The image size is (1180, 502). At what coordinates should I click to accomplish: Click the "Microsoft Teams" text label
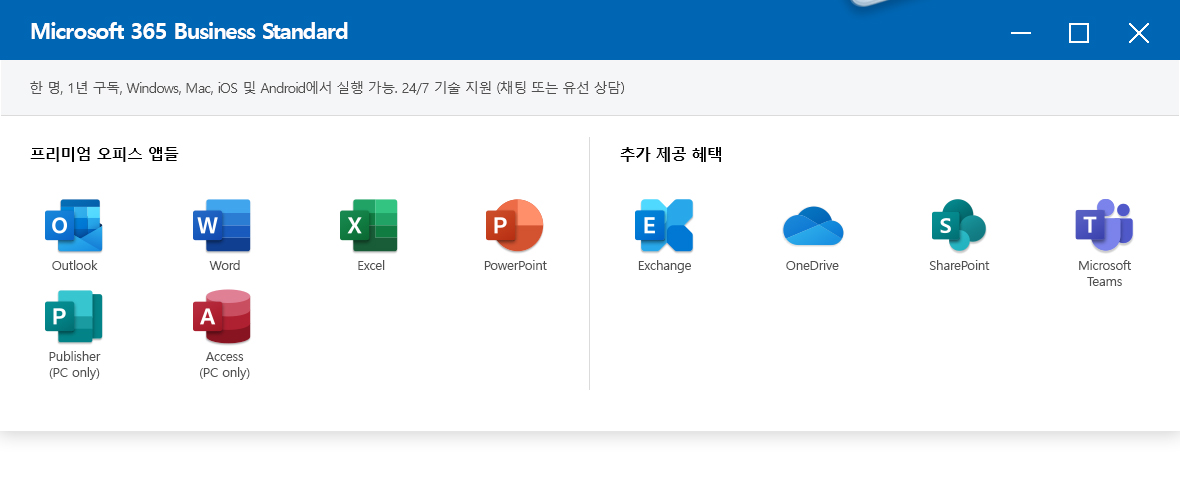click(x=1104, y=274)
